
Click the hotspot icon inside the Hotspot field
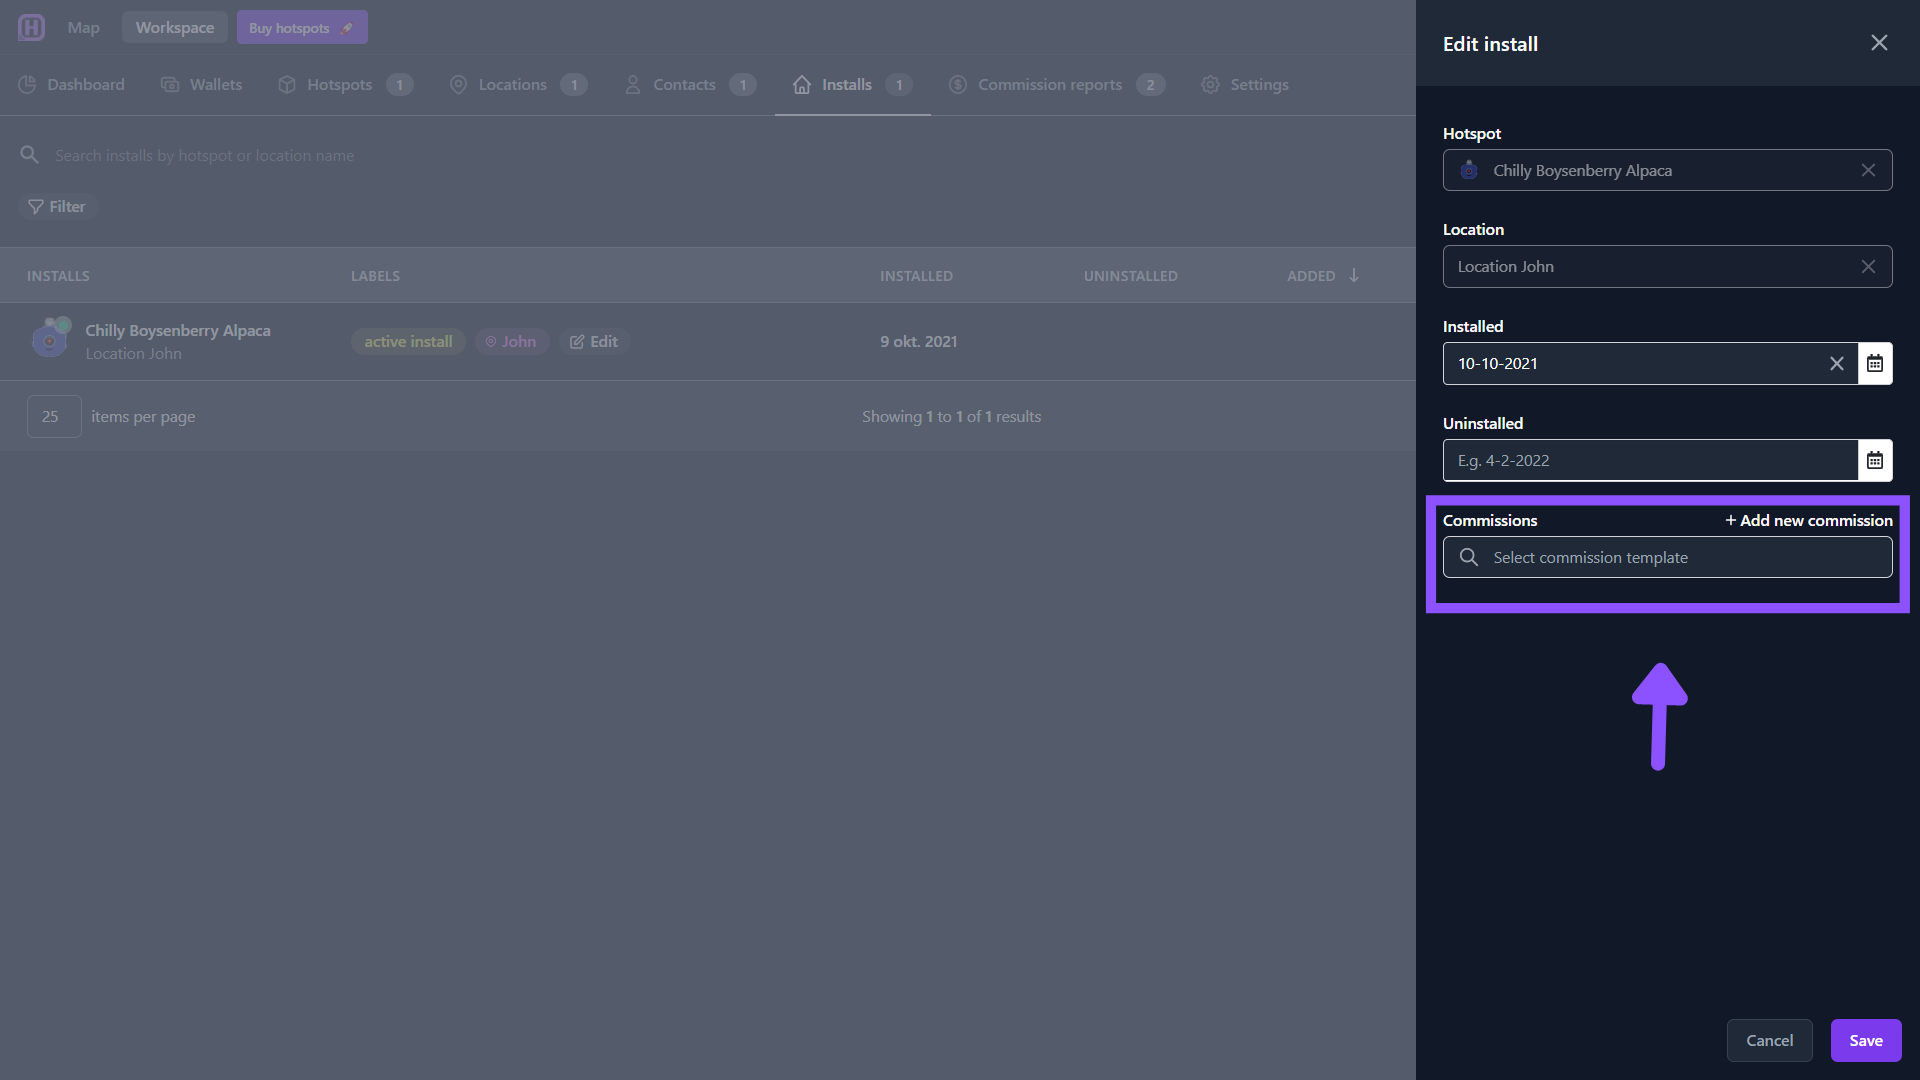tap(1469, 170)
